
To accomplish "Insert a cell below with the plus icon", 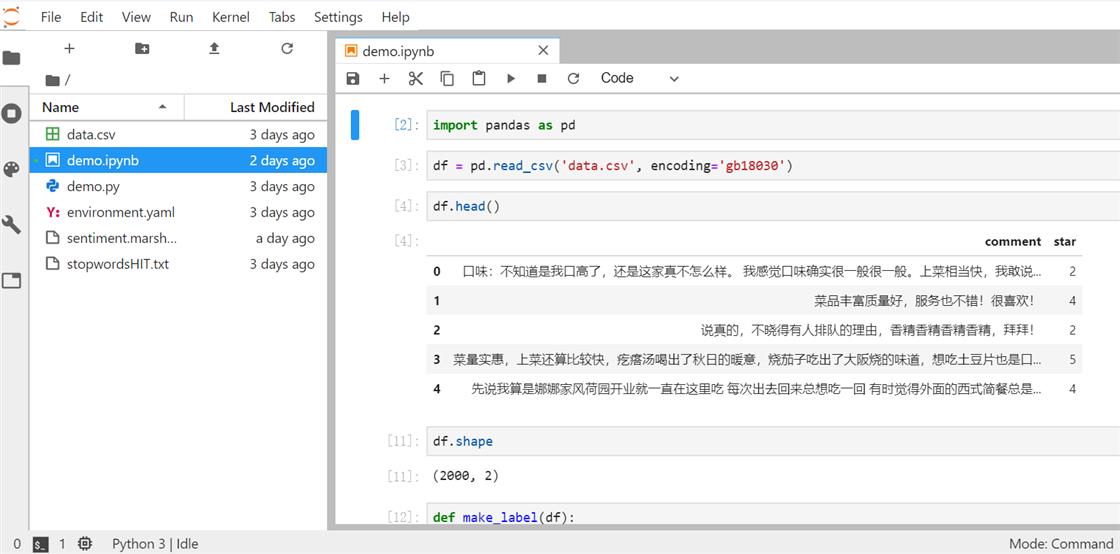I will pyautogui.click(x=384, y=78).
